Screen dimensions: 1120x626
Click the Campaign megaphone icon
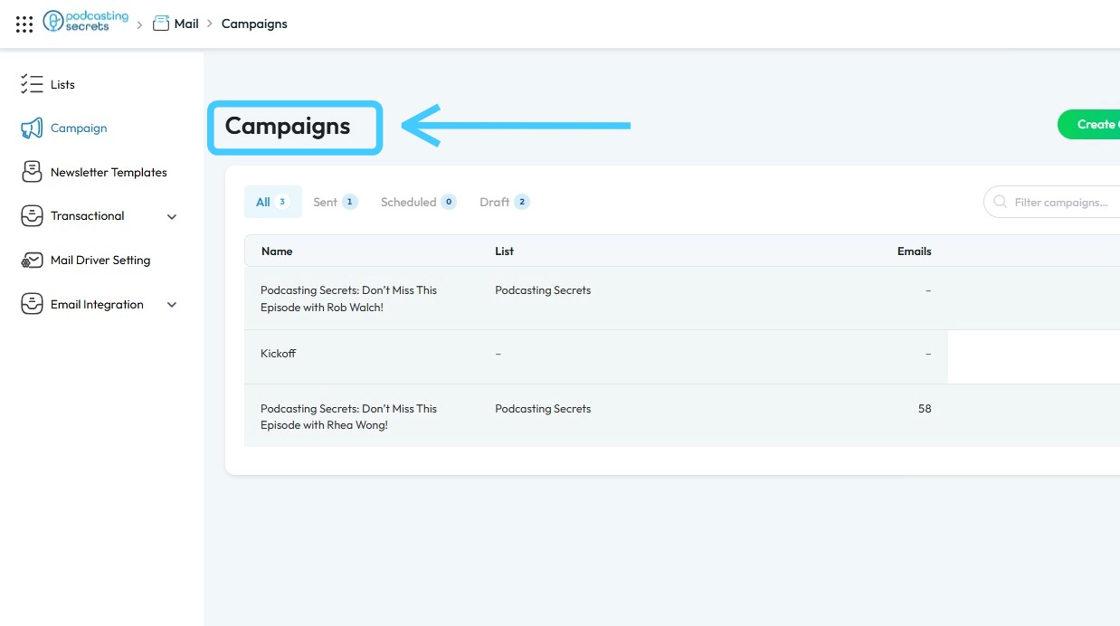tap(32, 128)
